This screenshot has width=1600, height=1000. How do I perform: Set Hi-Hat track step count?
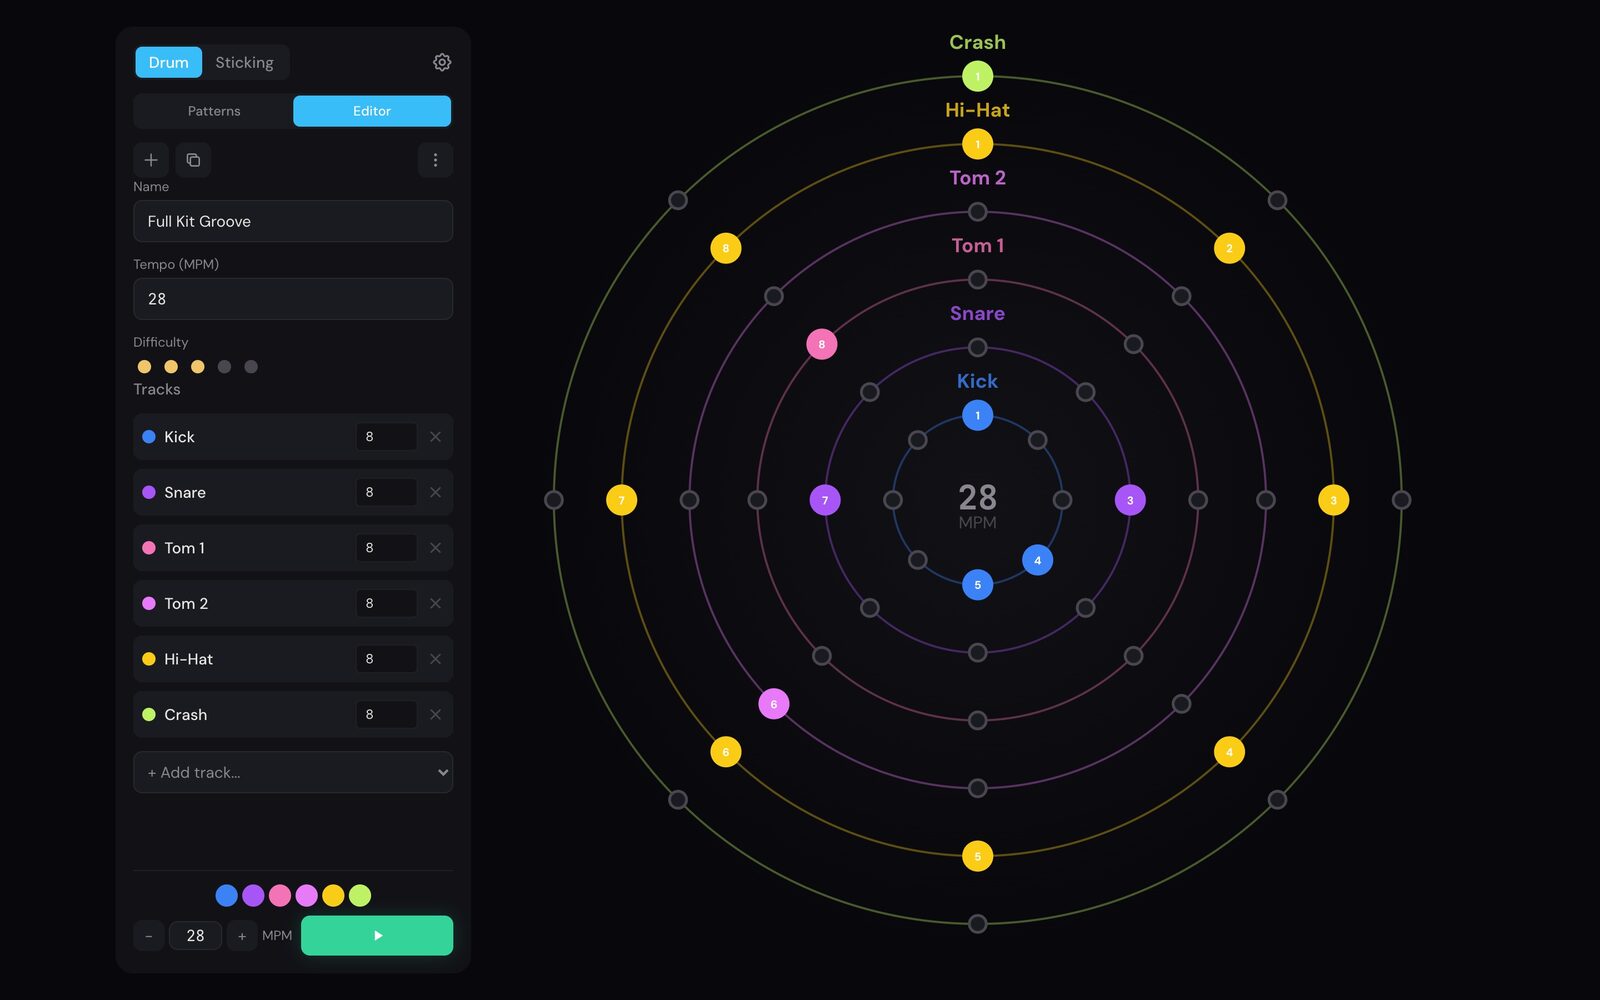click(386, 659)
